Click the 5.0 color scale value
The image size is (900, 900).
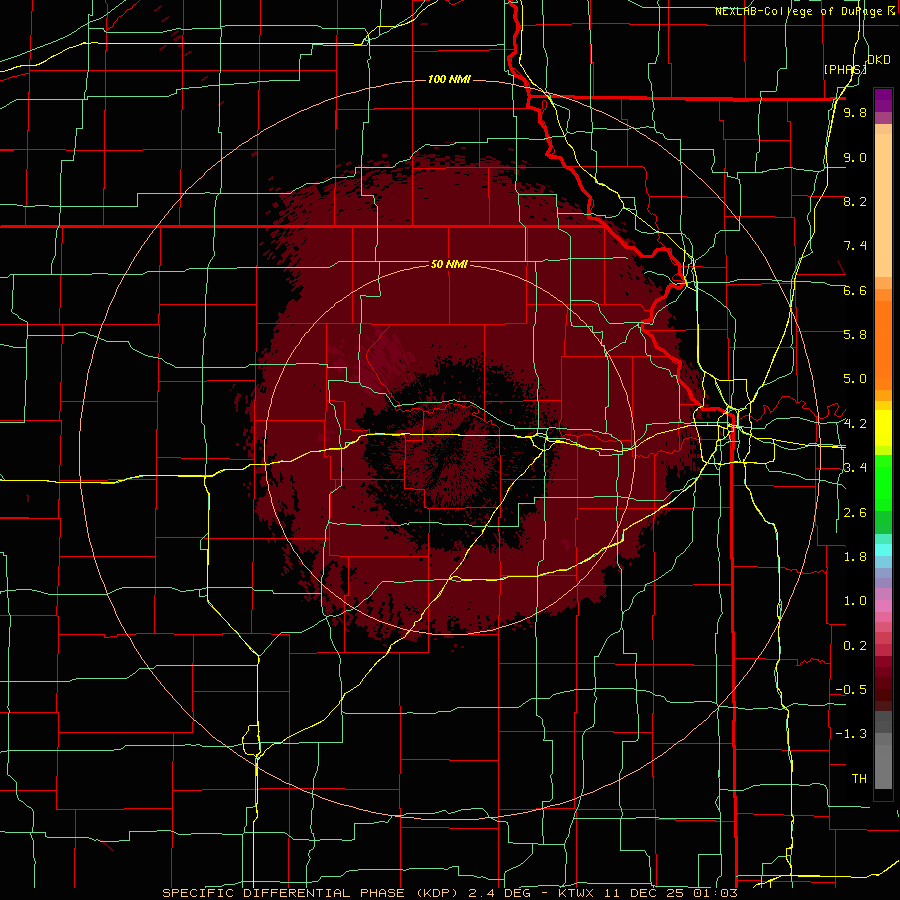tap(855, 379)
